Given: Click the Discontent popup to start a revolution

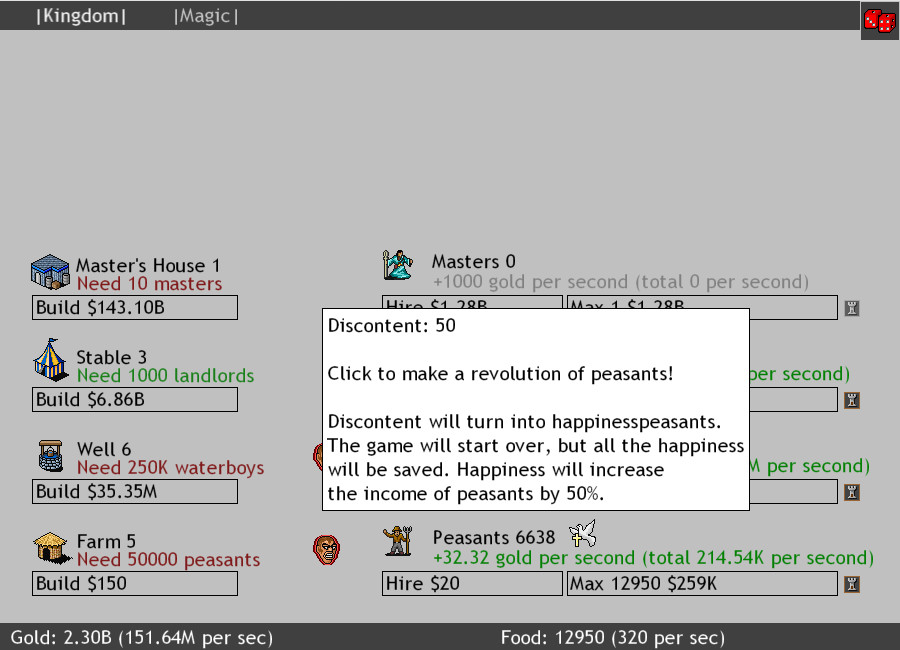Looking at the screenshot, I should tap(536, 408).
